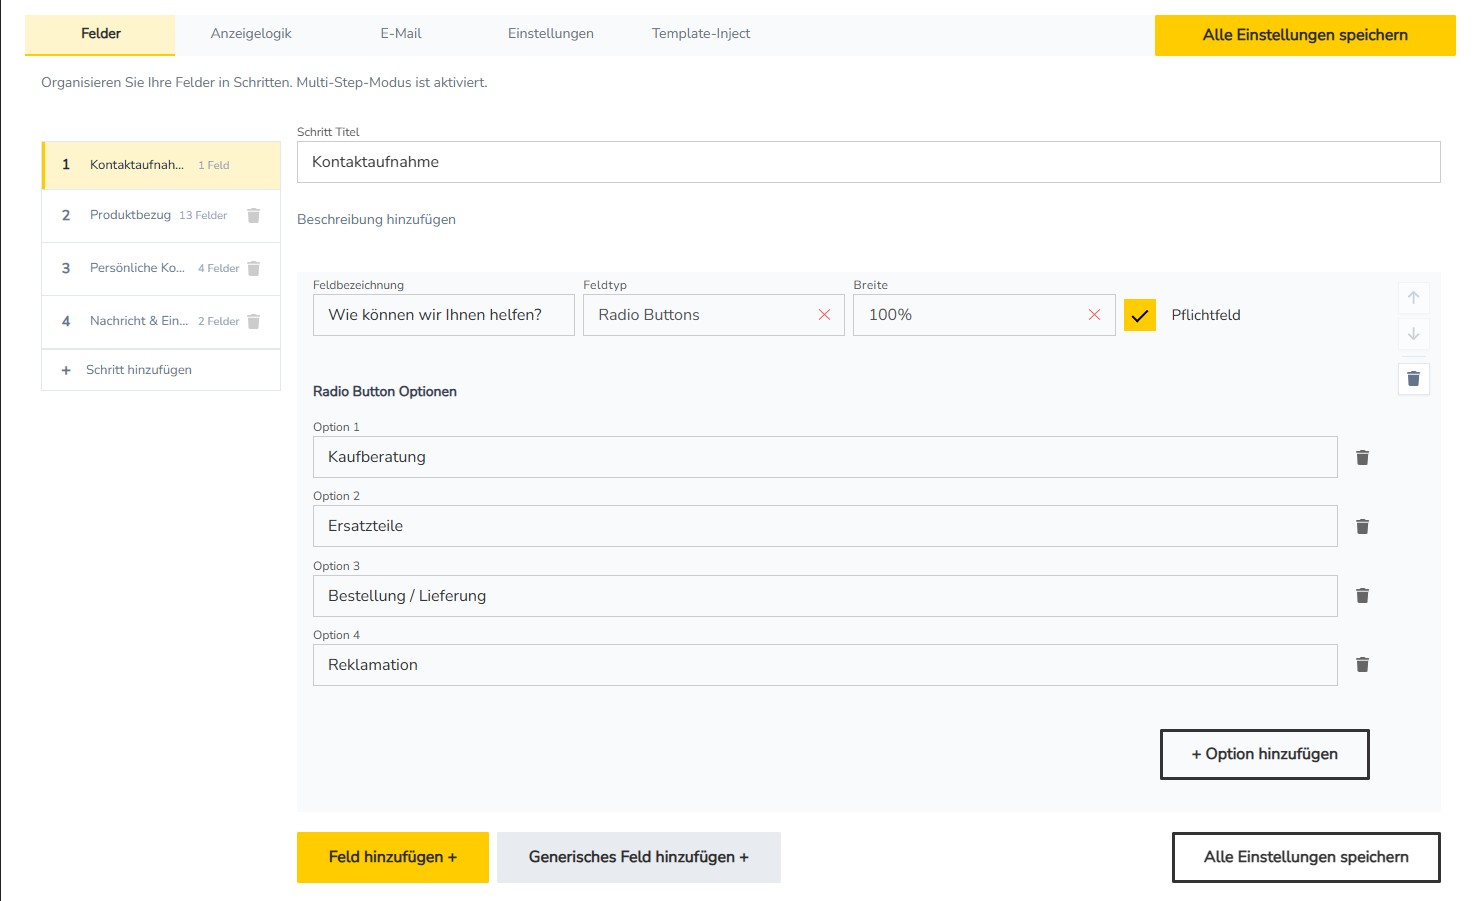The height and width of the screenshot is (901, 1478).
Task: Open the Einstellungen tab
Action: tap(551, 34)
